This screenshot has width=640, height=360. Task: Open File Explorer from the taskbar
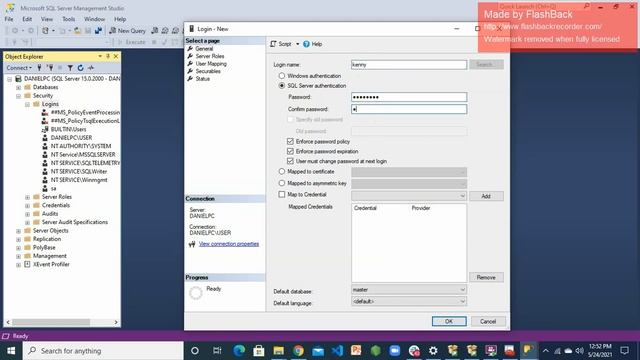278,351
